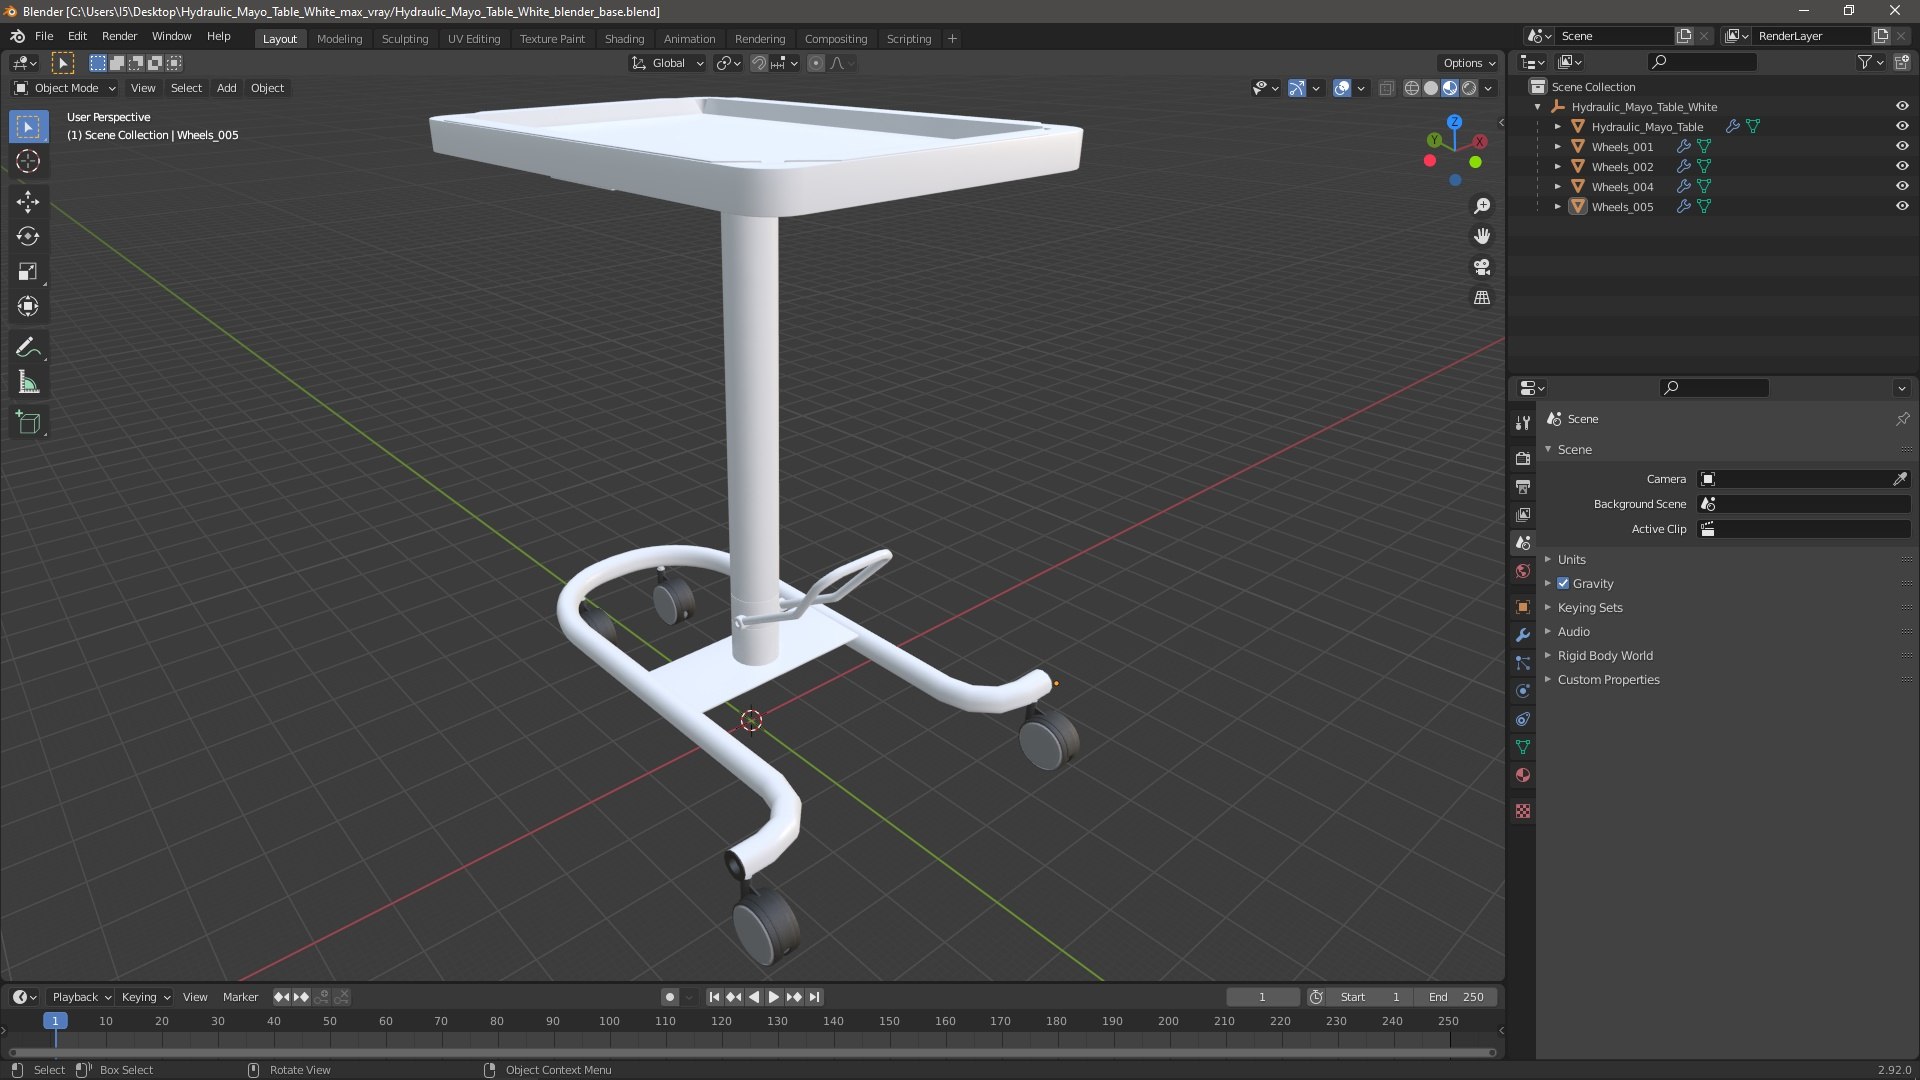
Task: Toggle camera view icon in viewport
Action: pyautogui.click(x=1482, y=267)
